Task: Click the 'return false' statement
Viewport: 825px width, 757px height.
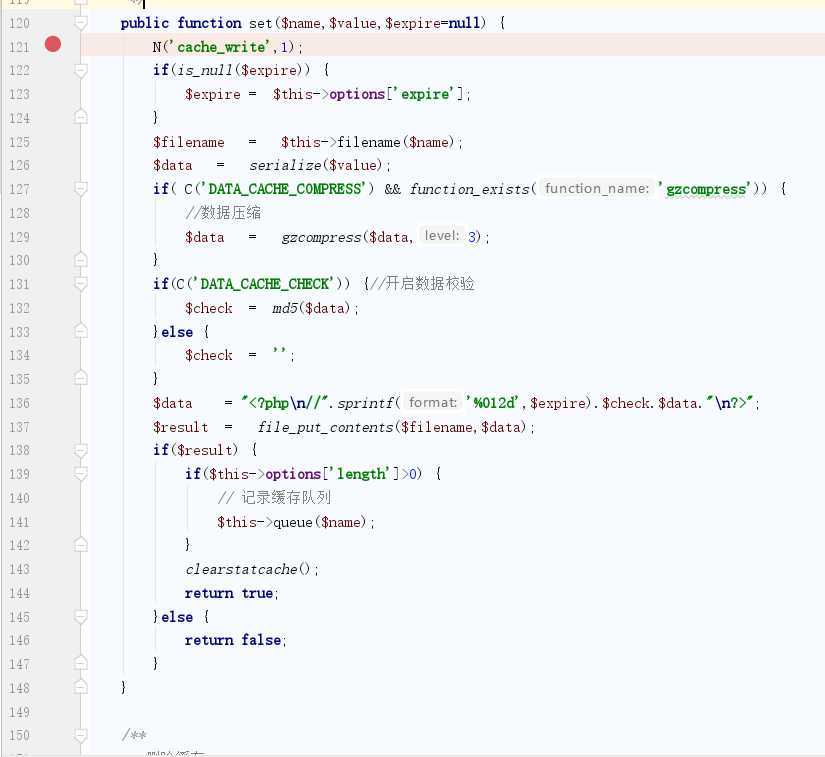Action: [235, 640]
